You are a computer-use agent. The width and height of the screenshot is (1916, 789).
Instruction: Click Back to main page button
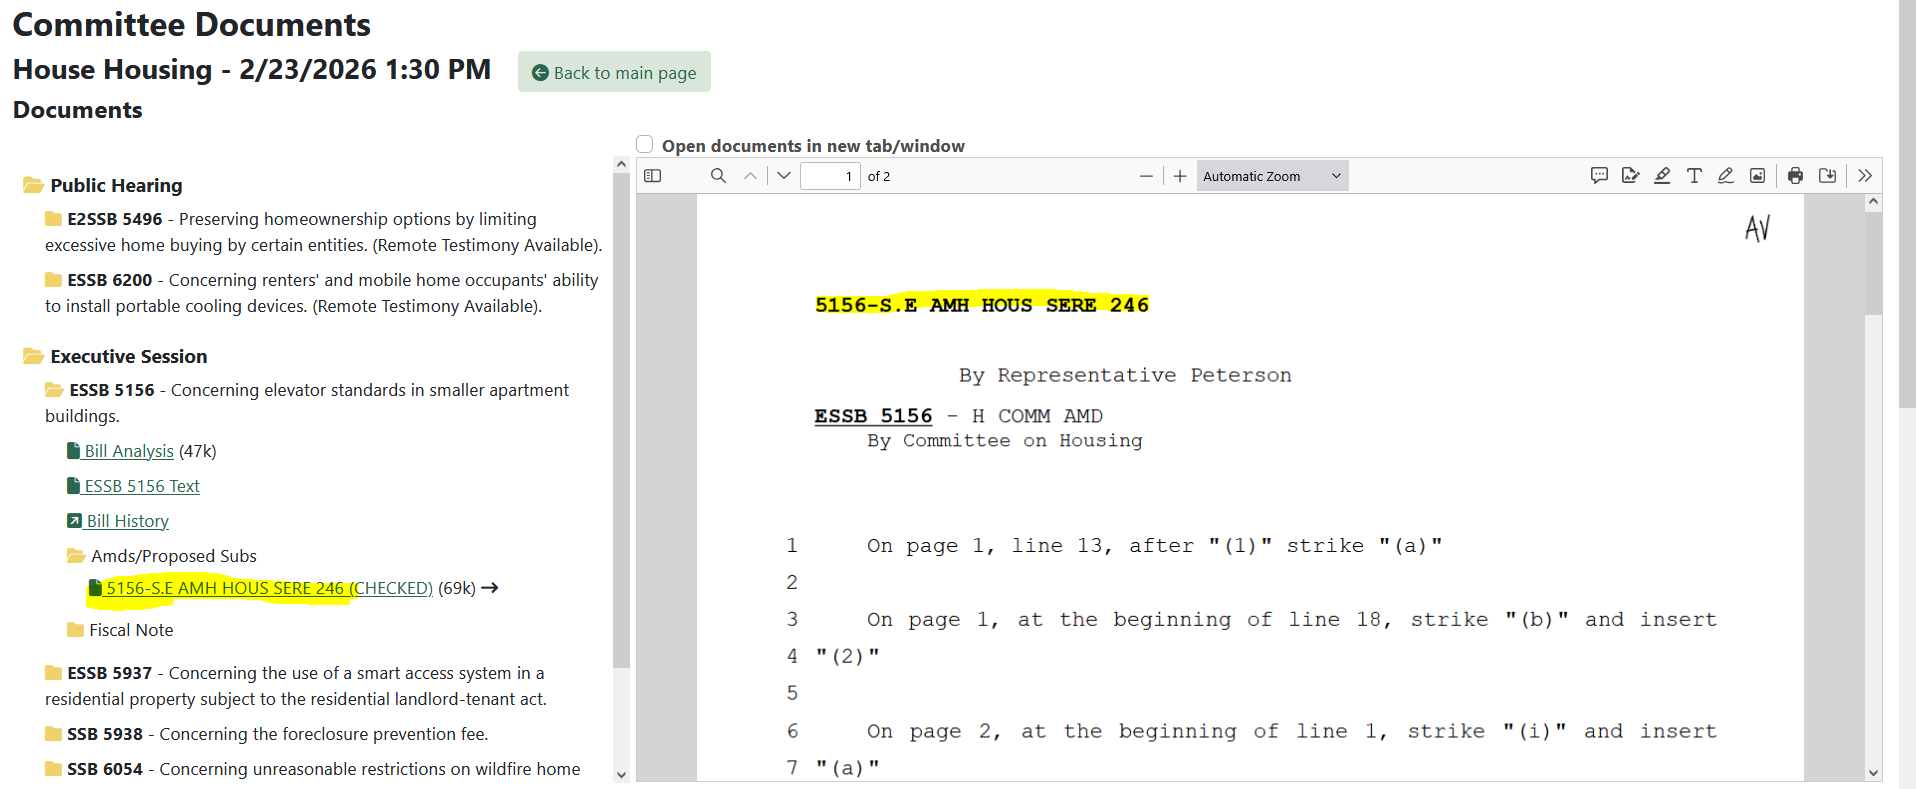[x=614, y=73]
